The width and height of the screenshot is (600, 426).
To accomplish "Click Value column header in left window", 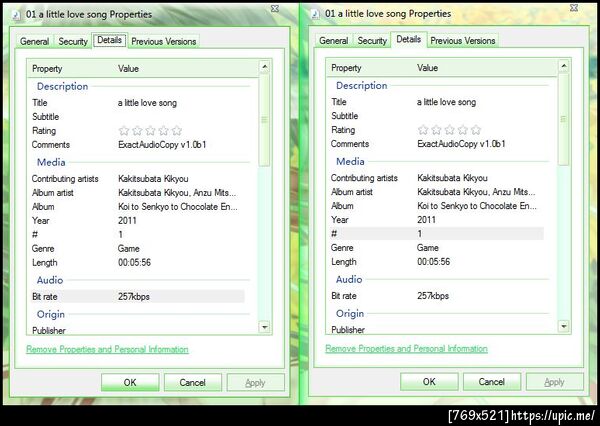I will tap(128, 69).
